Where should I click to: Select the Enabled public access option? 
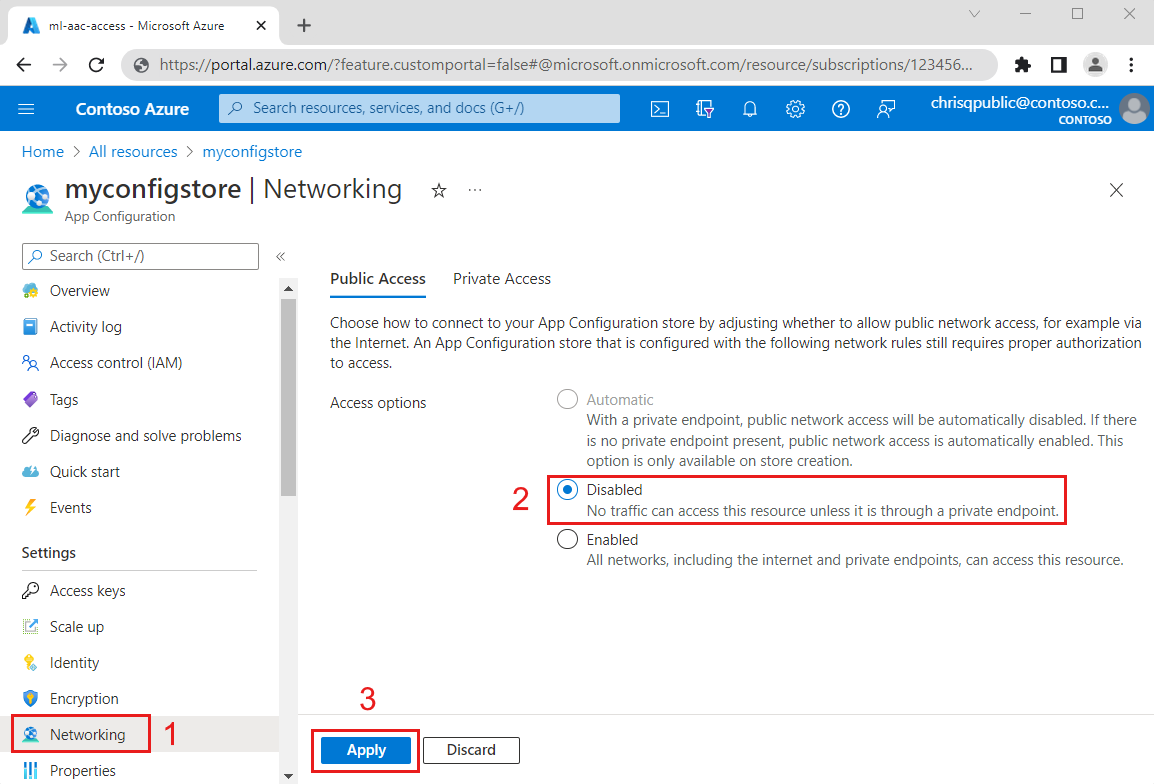[567, 538]
